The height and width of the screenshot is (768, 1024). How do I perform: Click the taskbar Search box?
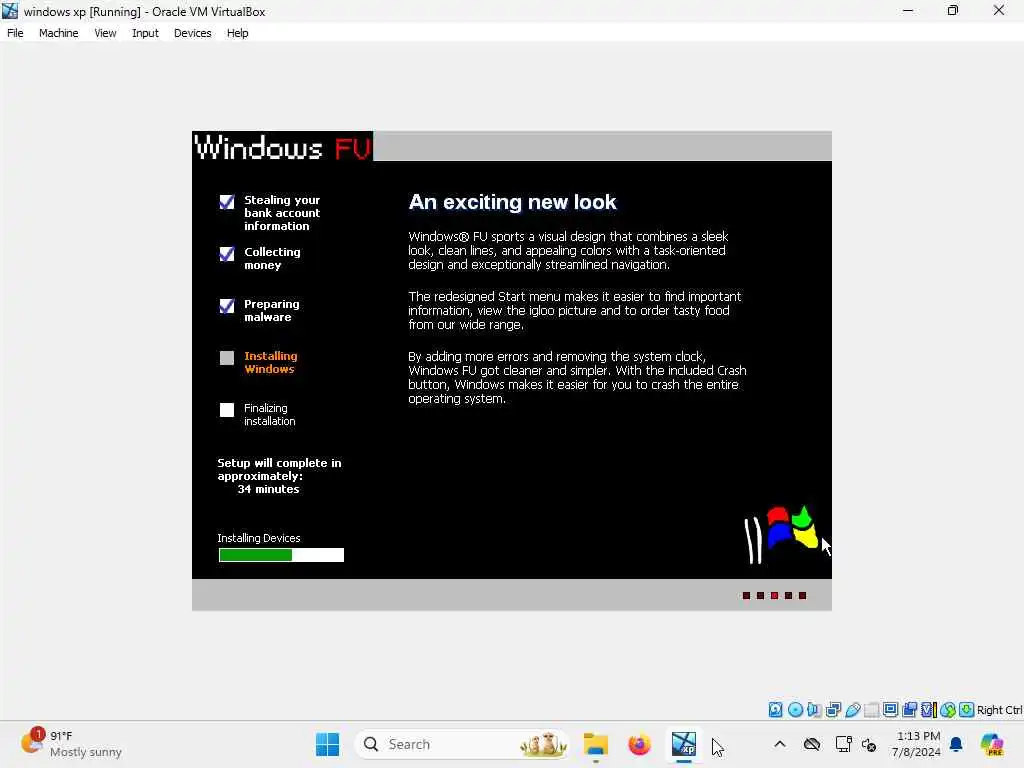(461, 744)
